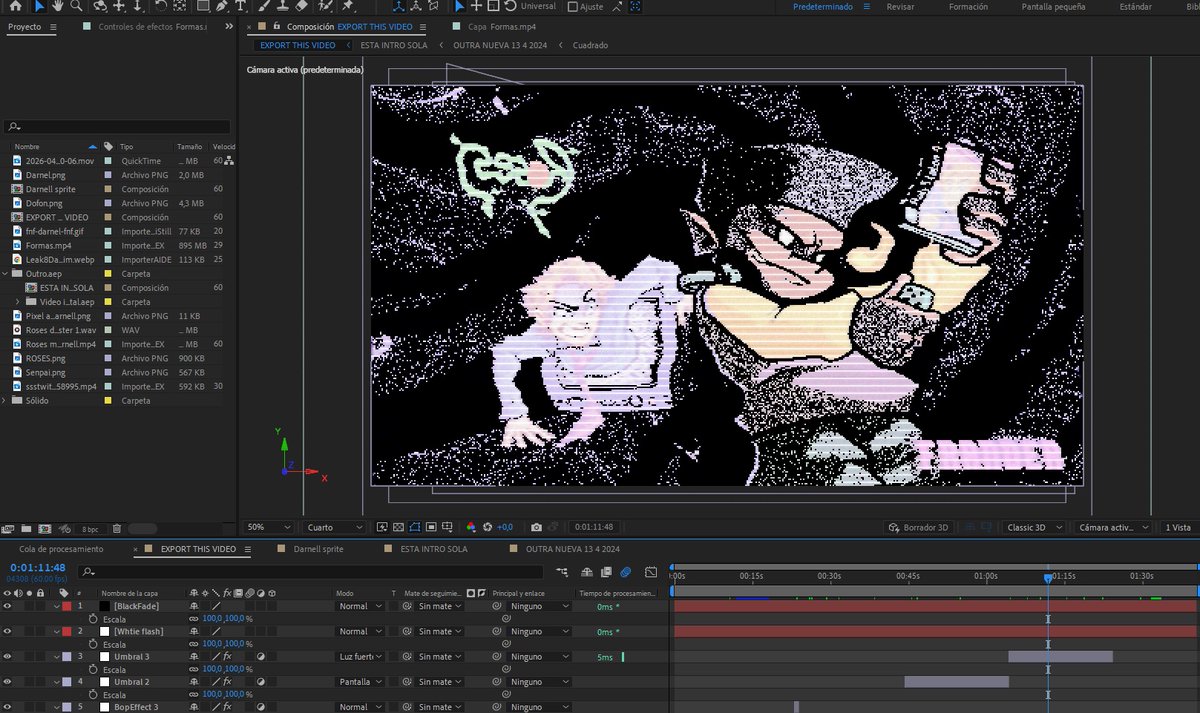Select the Selection arrow tool
This screenshot has height=713, width=1200.
point(39,6)
